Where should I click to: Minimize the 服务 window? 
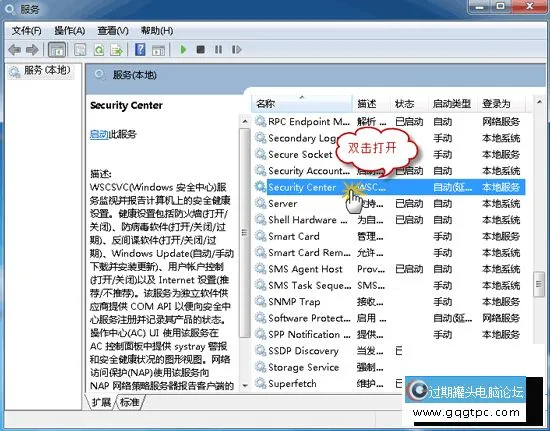coord(480,6)
